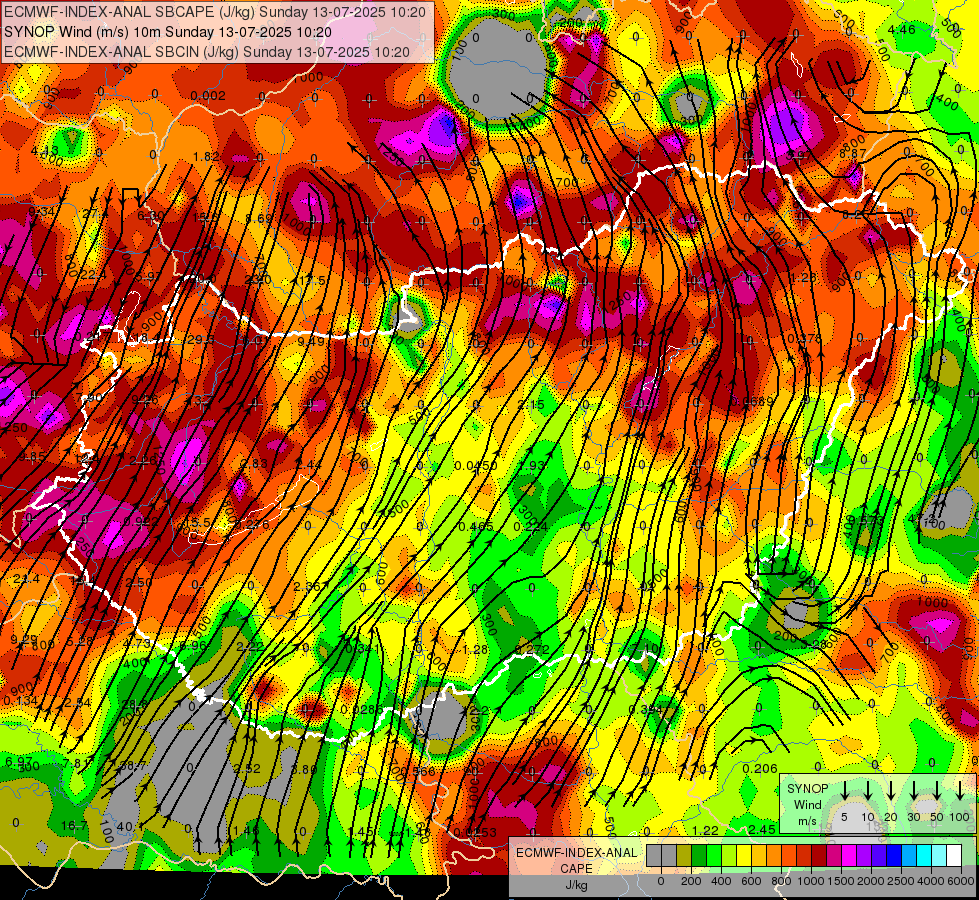Click the 50 m/s wind arrow in legend

pos(937,793)
